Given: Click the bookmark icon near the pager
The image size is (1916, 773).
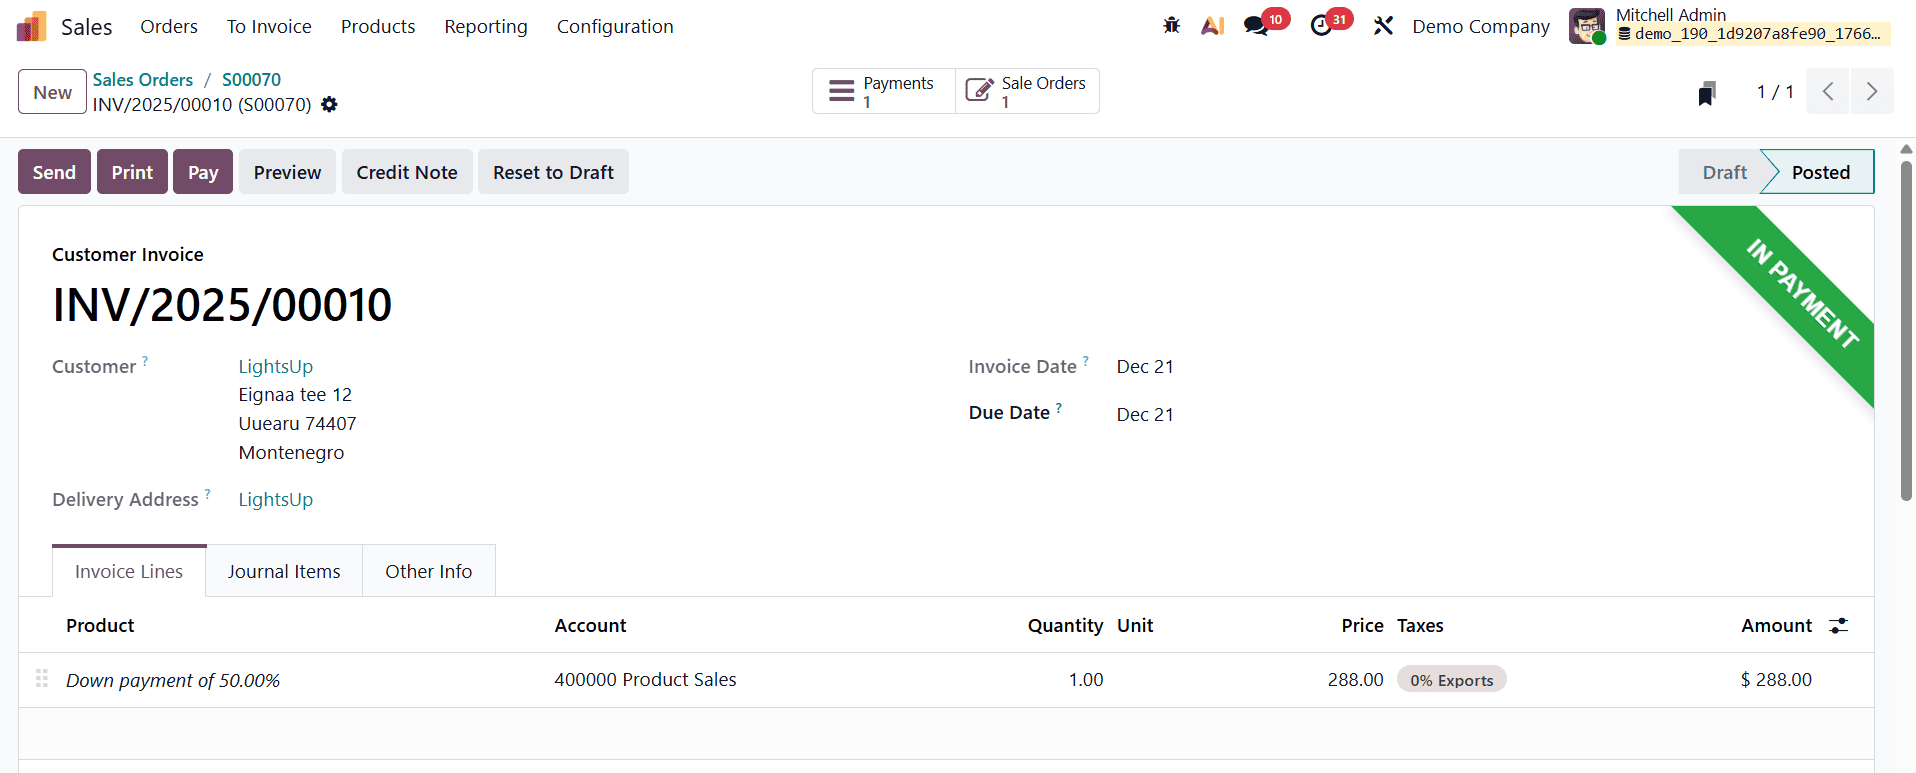Looking at the screenshot, I should coord(1706,91).
